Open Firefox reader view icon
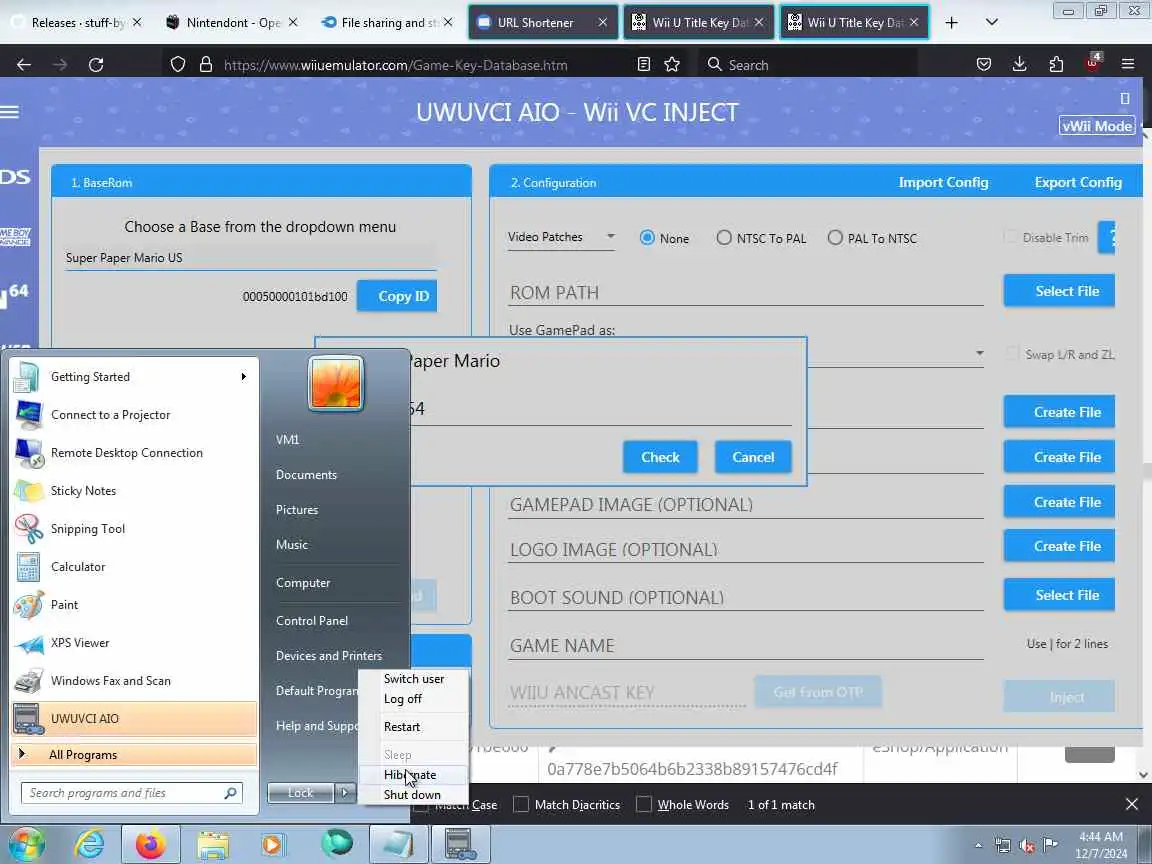The width and height of the screenshot is (1152, 864). click(x=644, y=65)
